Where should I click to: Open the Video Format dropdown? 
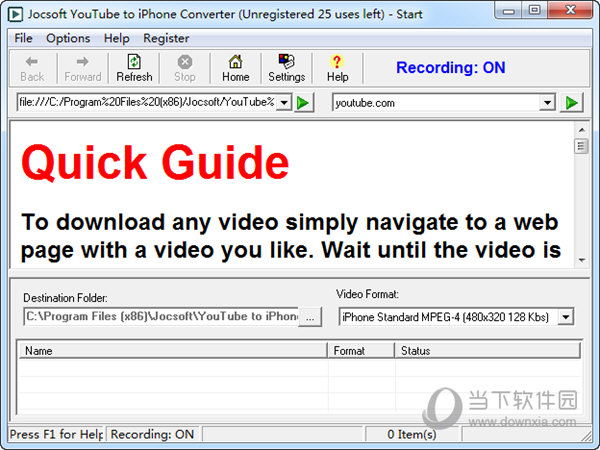click(566, 317)
